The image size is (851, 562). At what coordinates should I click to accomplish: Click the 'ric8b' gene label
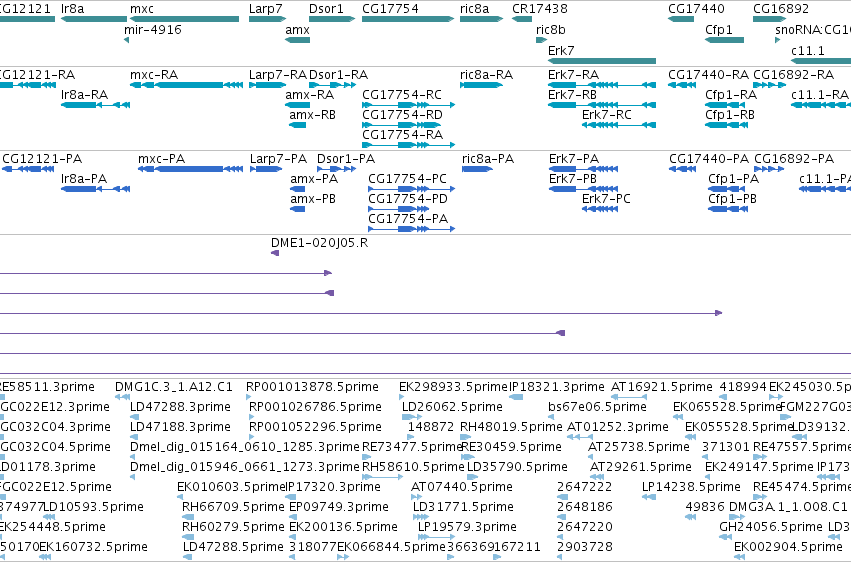pyautogui.click(x=550, y=29)
